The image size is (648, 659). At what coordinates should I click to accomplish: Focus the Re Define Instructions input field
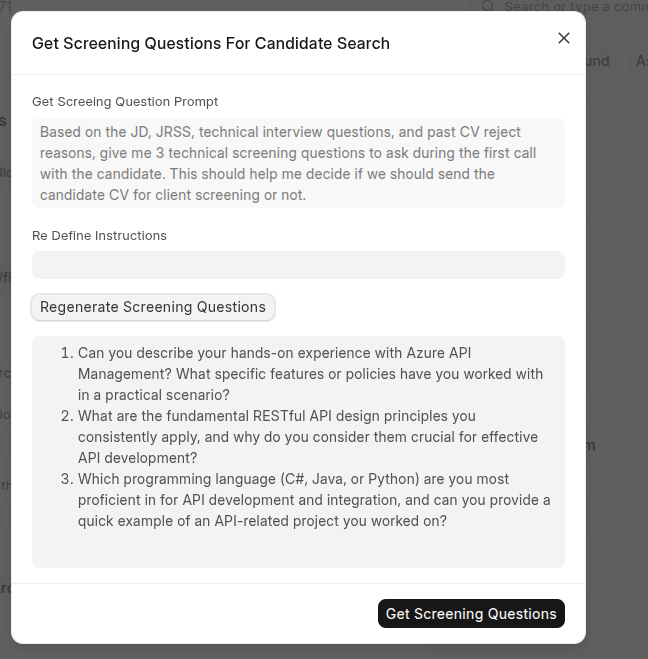click(298, 265)
